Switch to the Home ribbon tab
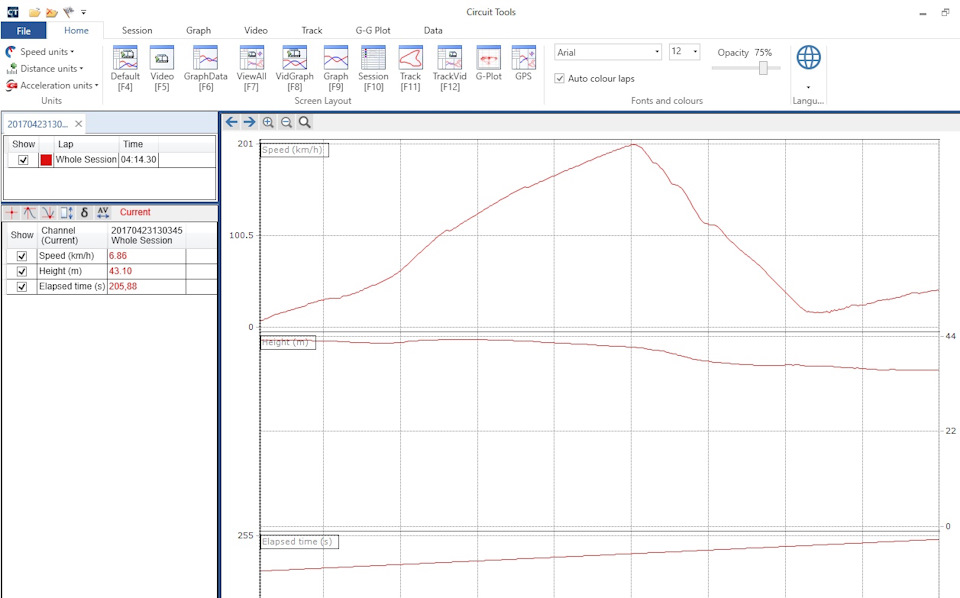 (x=77, y=31)
